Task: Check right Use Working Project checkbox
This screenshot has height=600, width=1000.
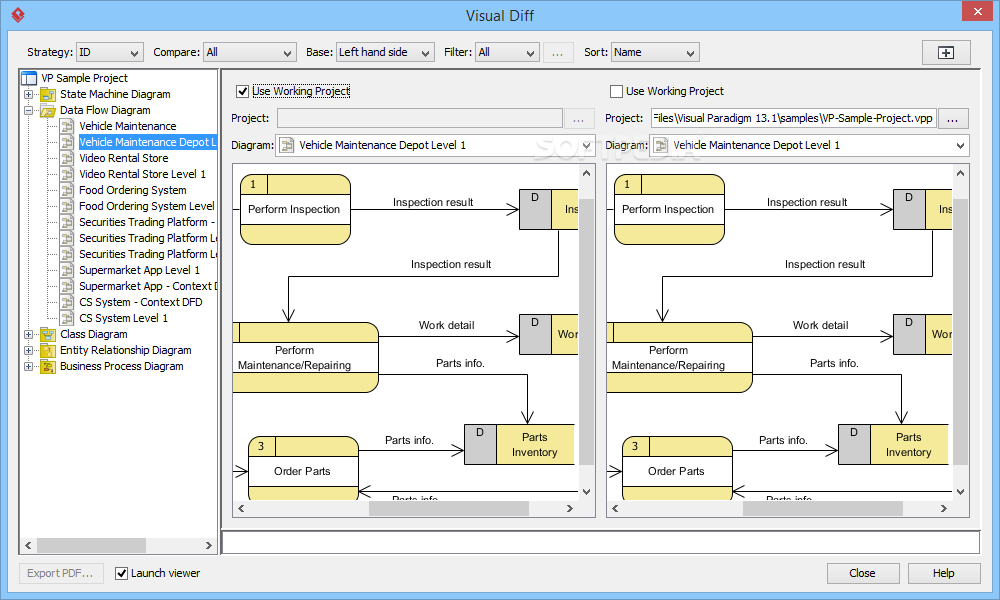Action: (616, 91)
